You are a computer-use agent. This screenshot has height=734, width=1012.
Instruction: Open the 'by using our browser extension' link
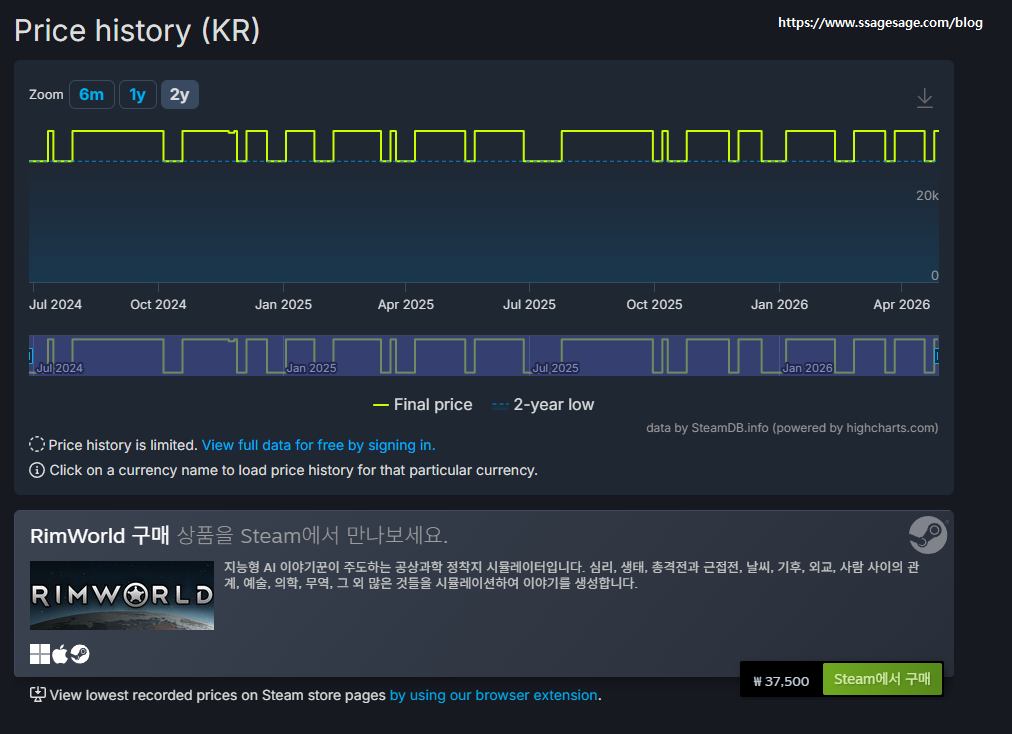coord(494,695)
